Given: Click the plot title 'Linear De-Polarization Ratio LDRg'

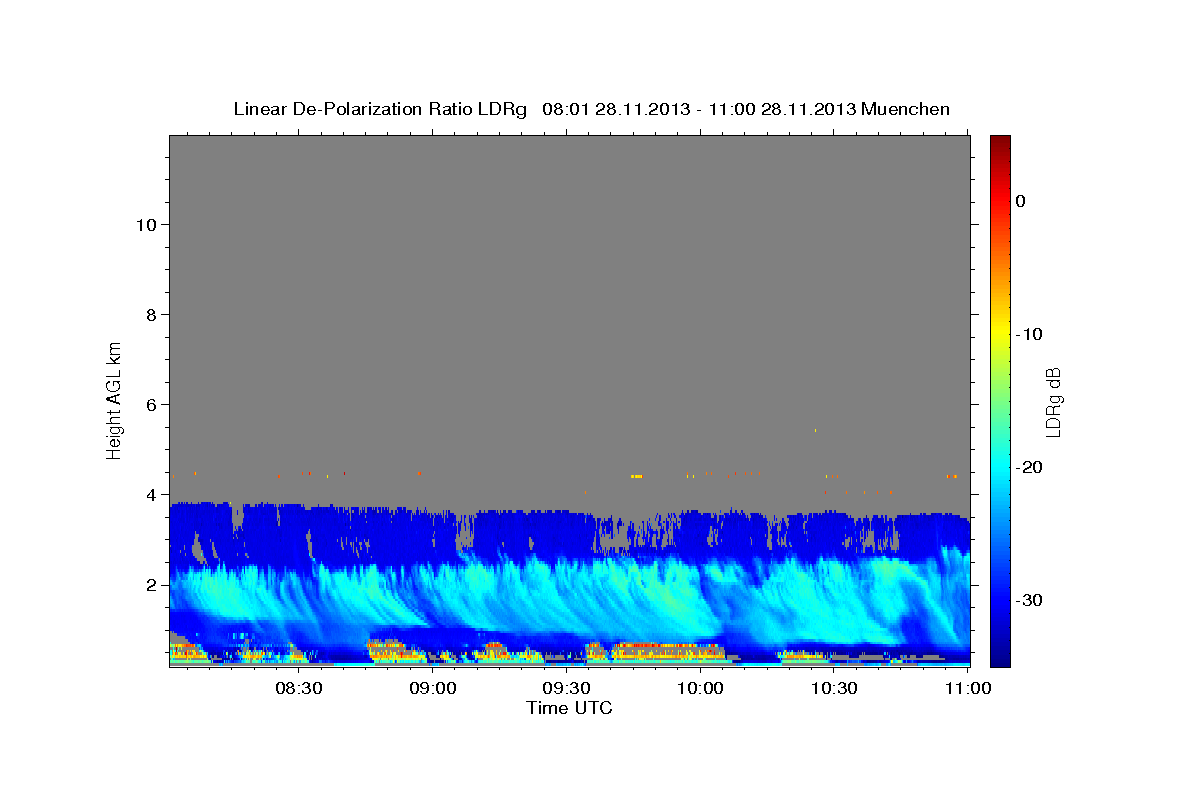Looking at the screenshot, I should coord(380,109).
